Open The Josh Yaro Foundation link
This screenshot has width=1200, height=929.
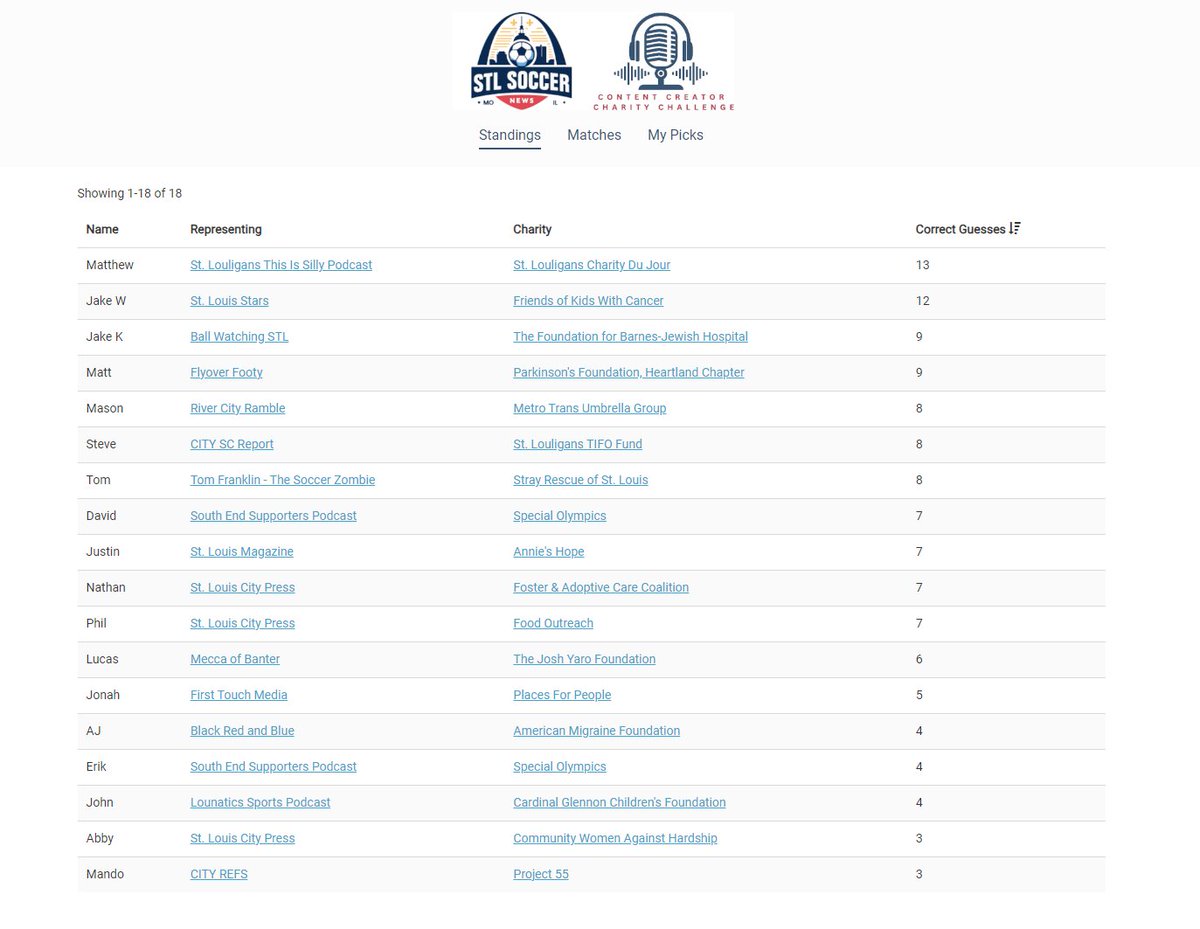click(584, 659)
